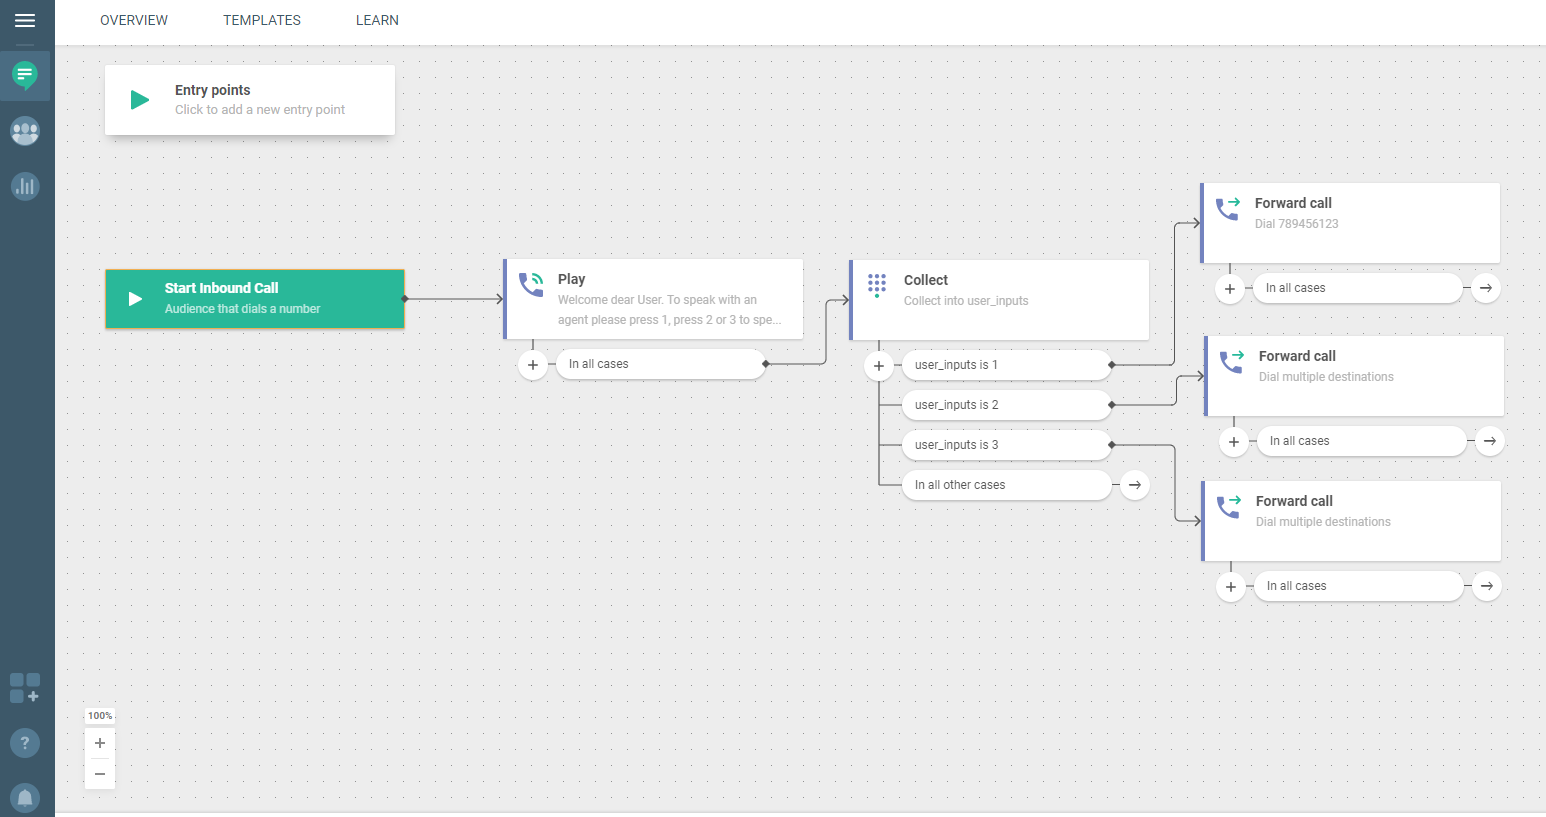The image size is (1546, 817).
Task: Click the keypad icon on the Collect block
Action: pos(877,286)
